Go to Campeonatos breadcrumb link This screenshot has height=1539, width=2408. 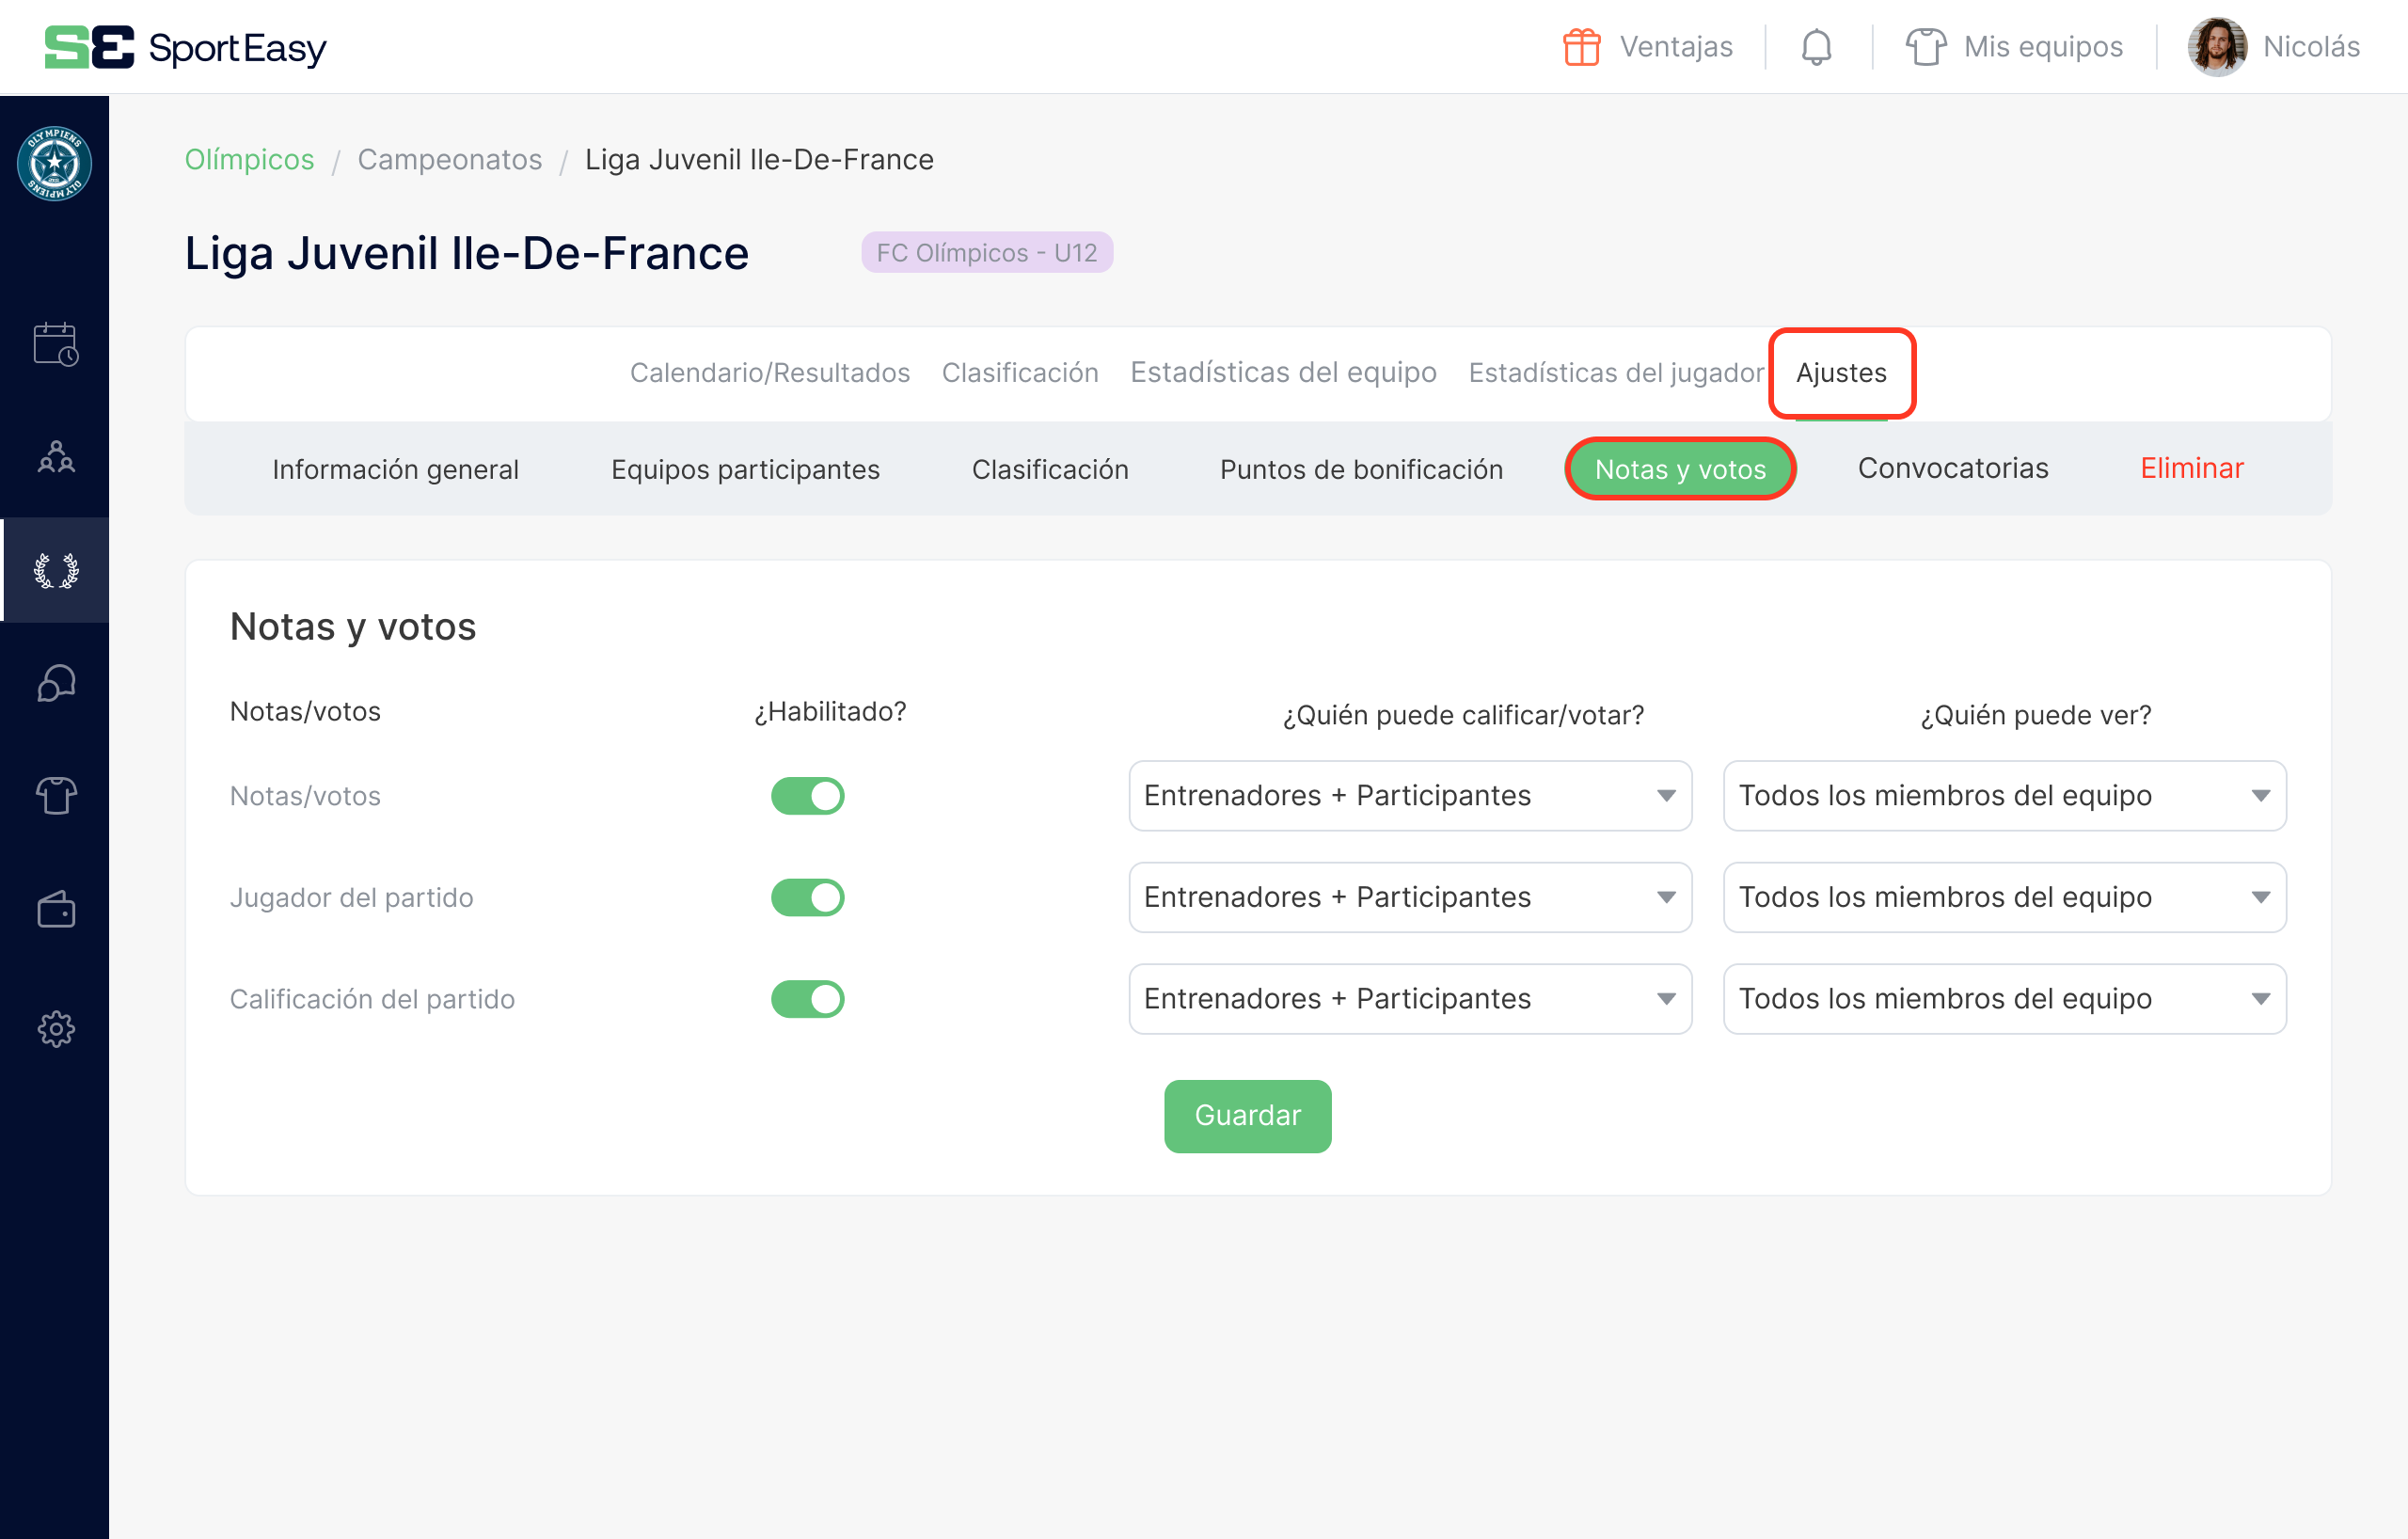click(450, 160)
